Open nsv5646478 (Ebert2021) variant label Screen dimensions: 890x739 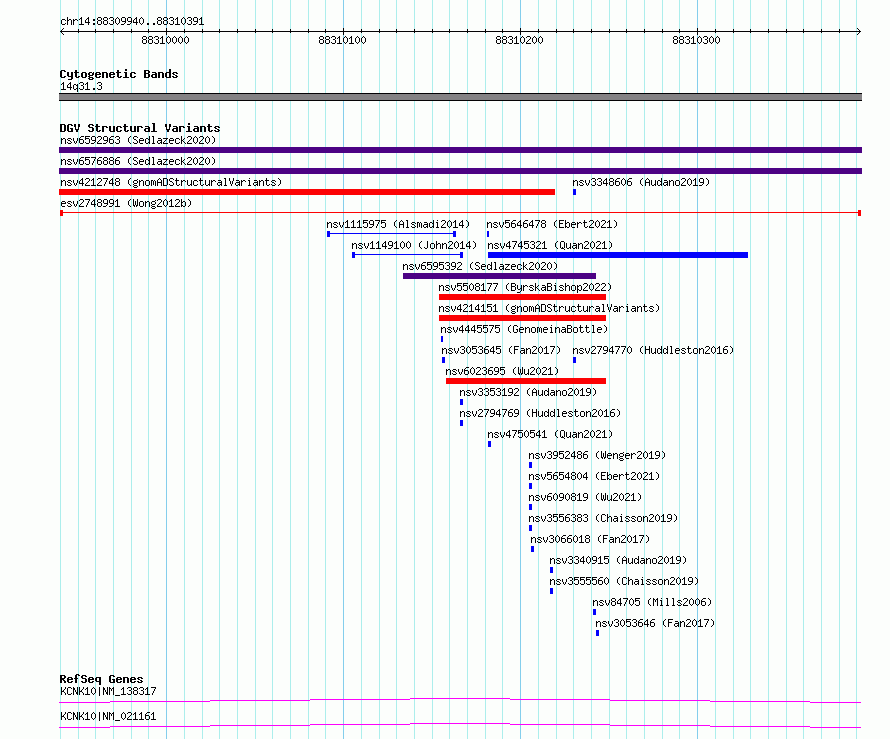click(552, 224)
